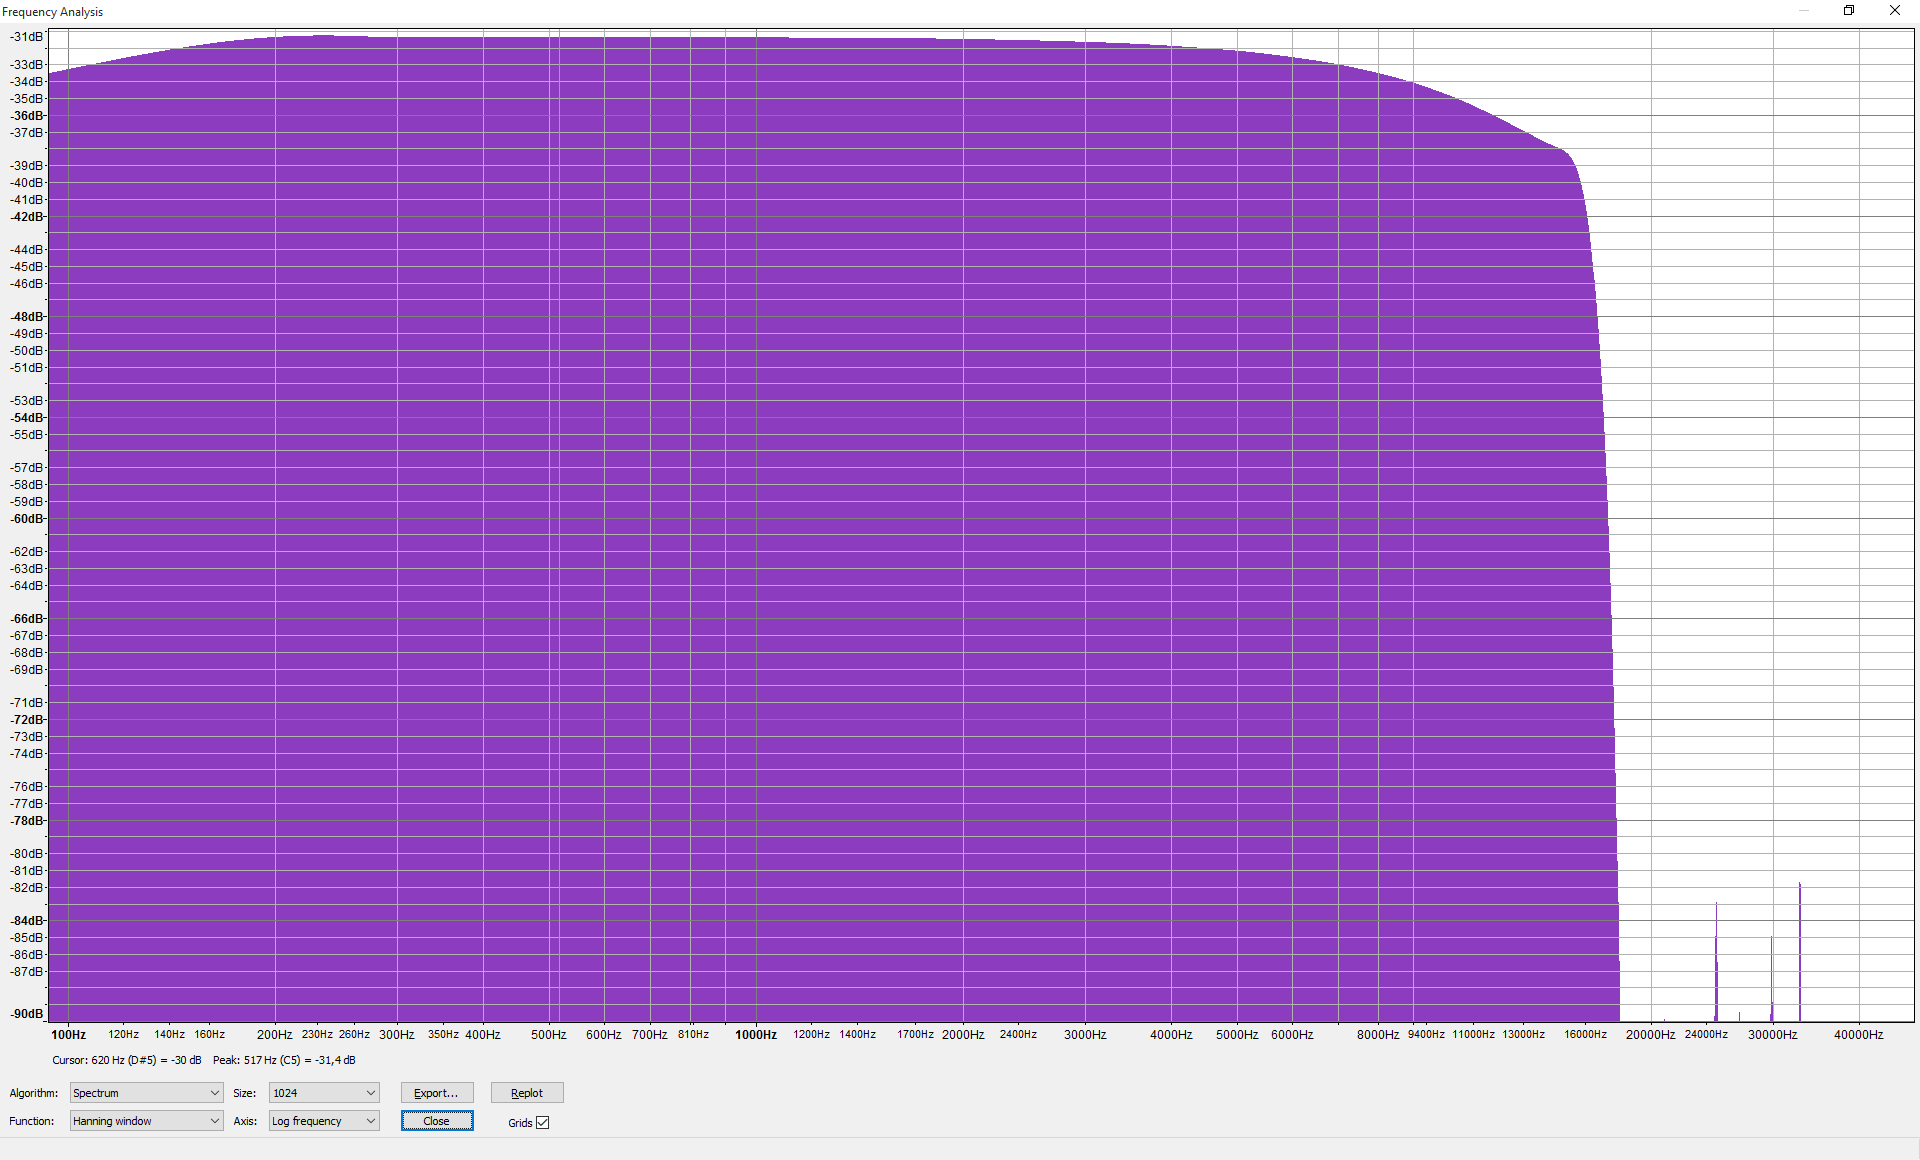The image size is (1920, 1160).
Task: Click the 3000Hz axis label
Action: point(1085,1035)
